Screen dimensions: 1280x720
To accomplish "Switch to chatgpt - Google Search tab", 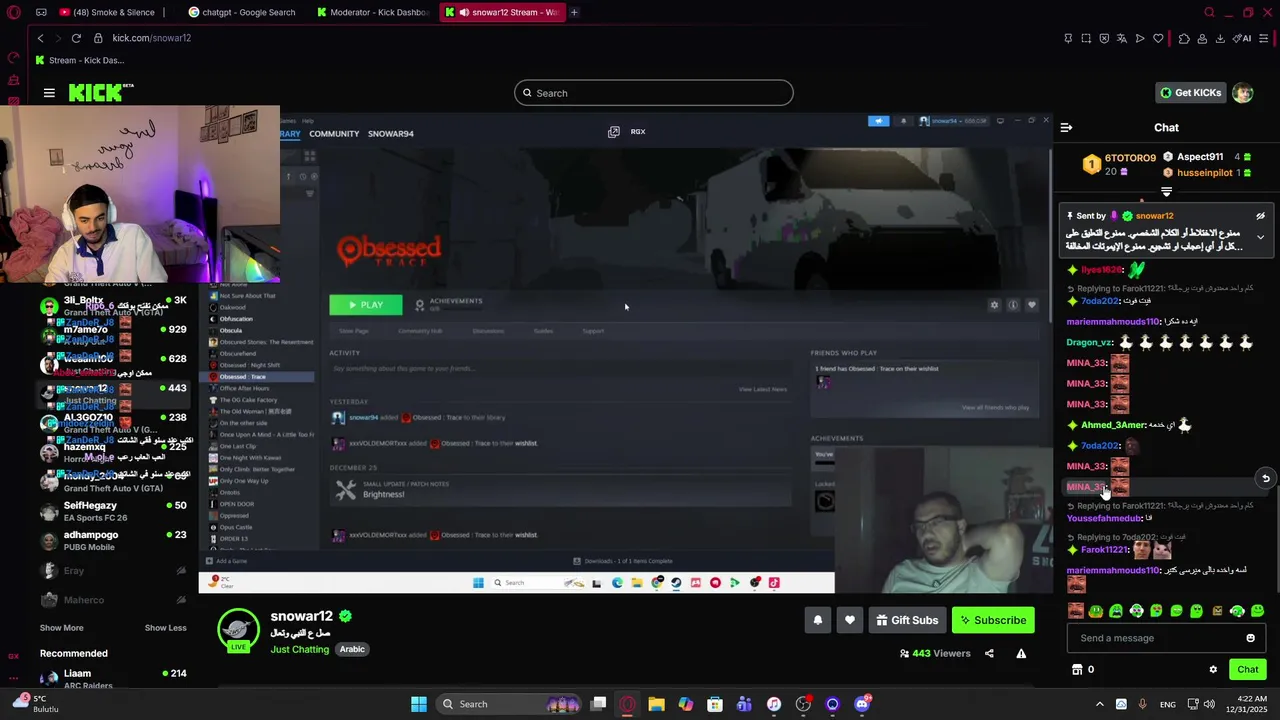I will click(241, 12).
